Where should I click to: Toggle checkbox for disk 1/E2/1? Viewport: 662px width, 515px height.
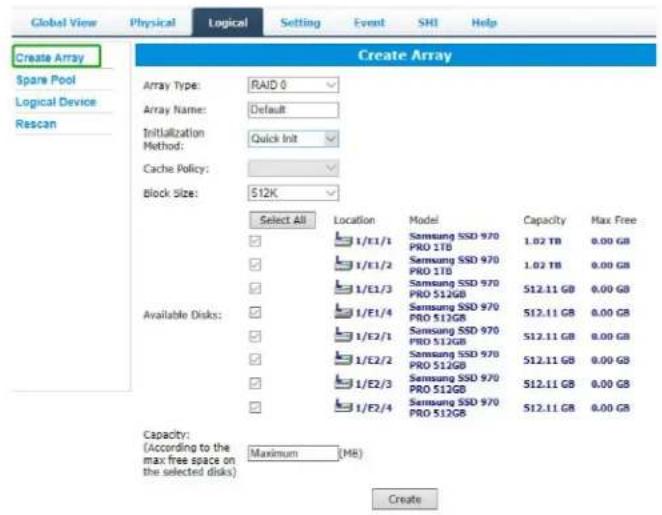[x=255, y=336]
